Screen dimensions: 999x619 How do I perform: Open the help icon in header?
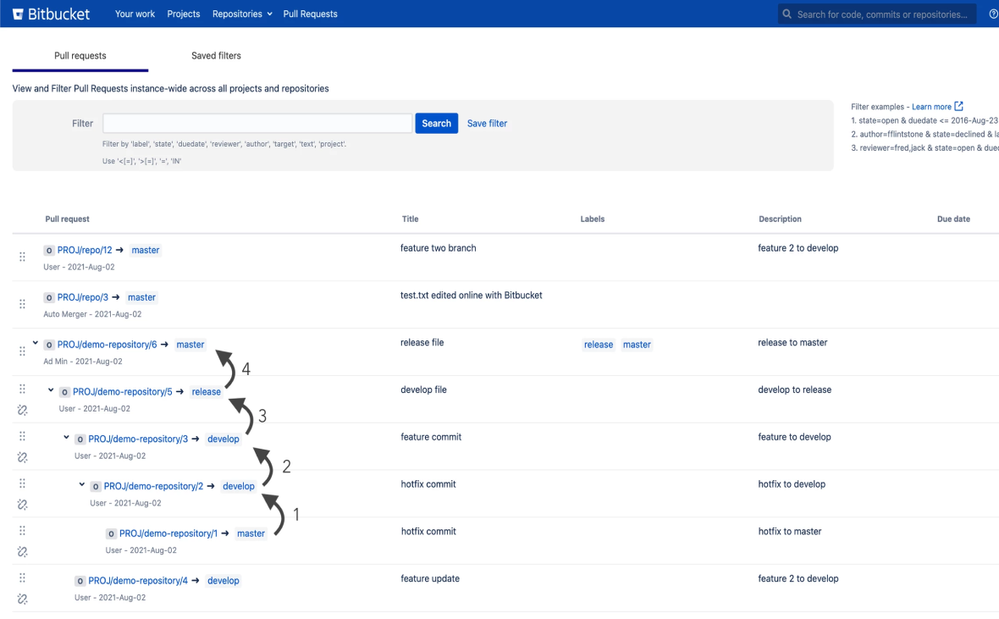click(x=994, y=14)
